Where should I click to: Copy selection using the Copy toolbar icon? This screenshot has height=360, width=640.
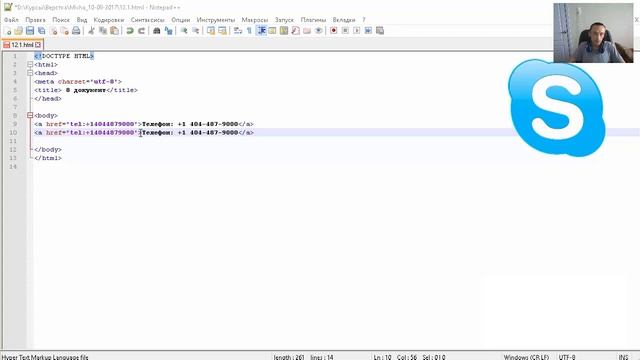tap(103, 31)
